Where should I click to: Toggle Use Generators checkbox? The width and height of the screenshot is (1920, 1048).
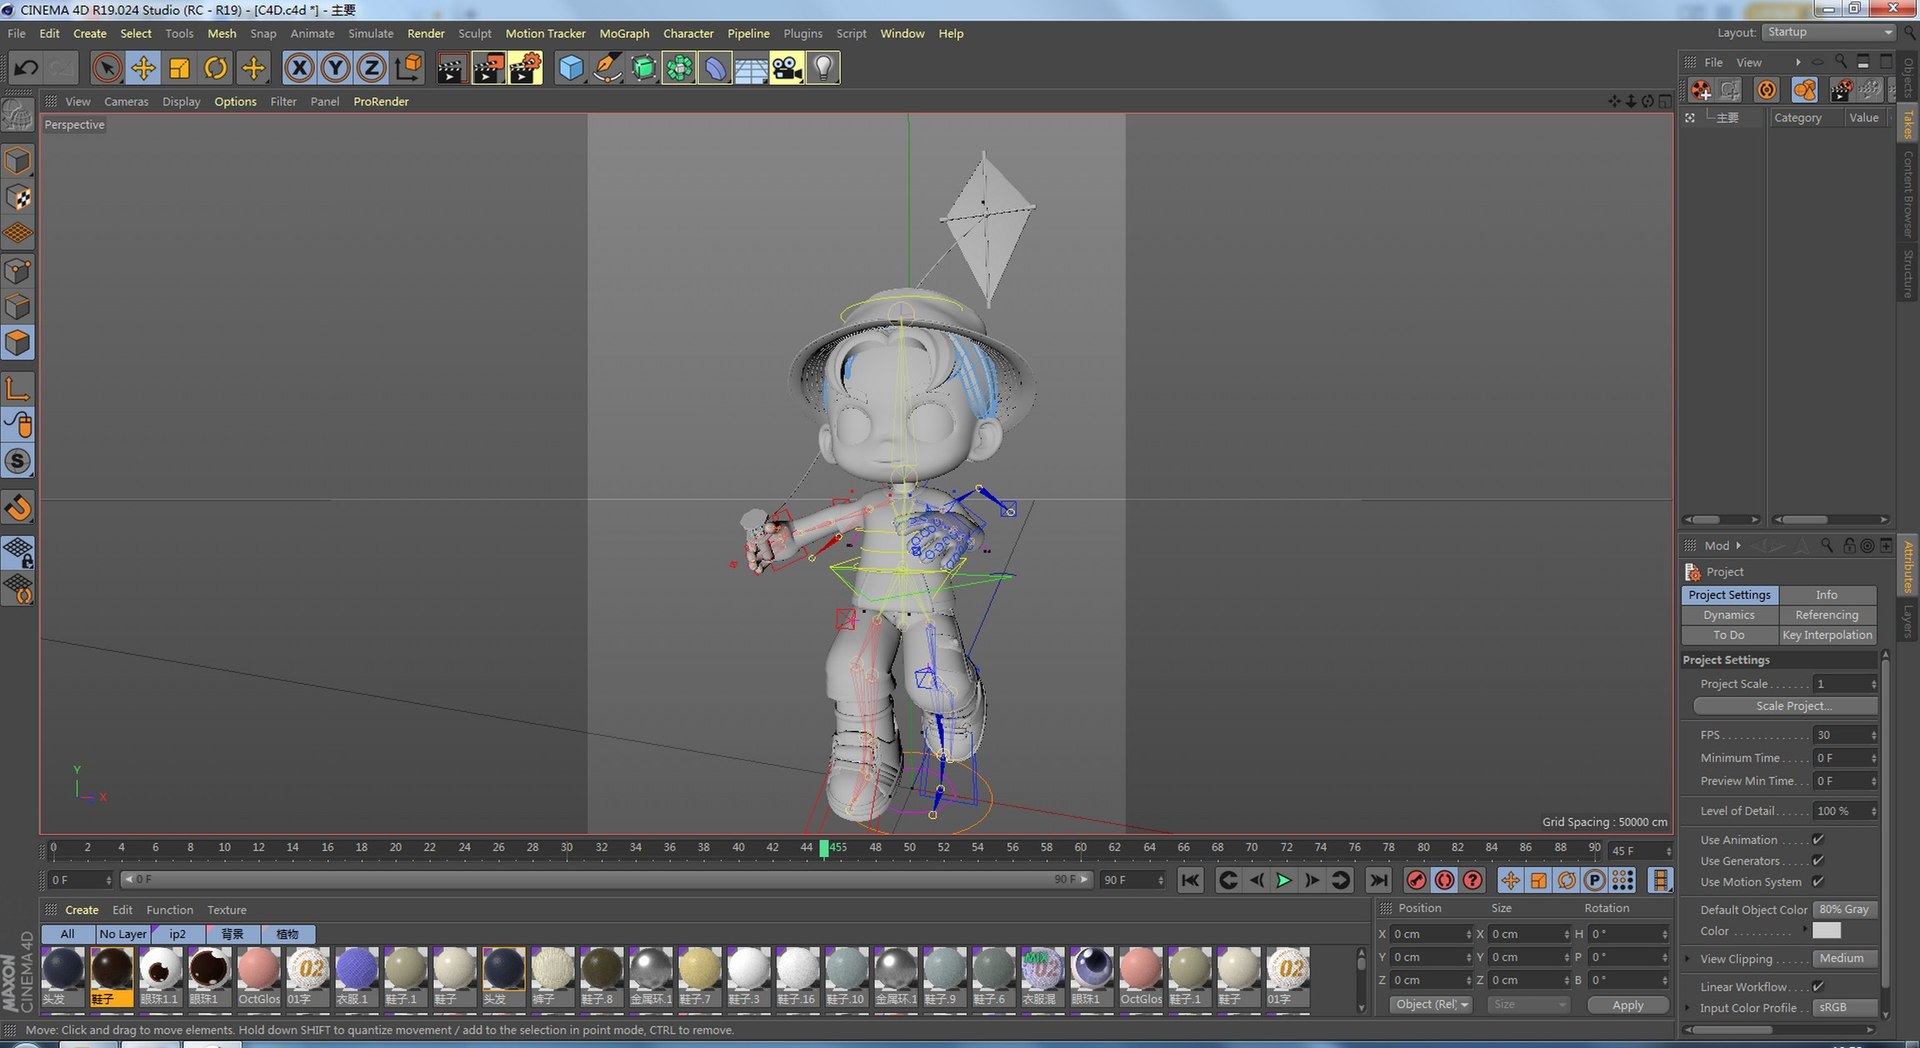click(x=1818, y=860)
